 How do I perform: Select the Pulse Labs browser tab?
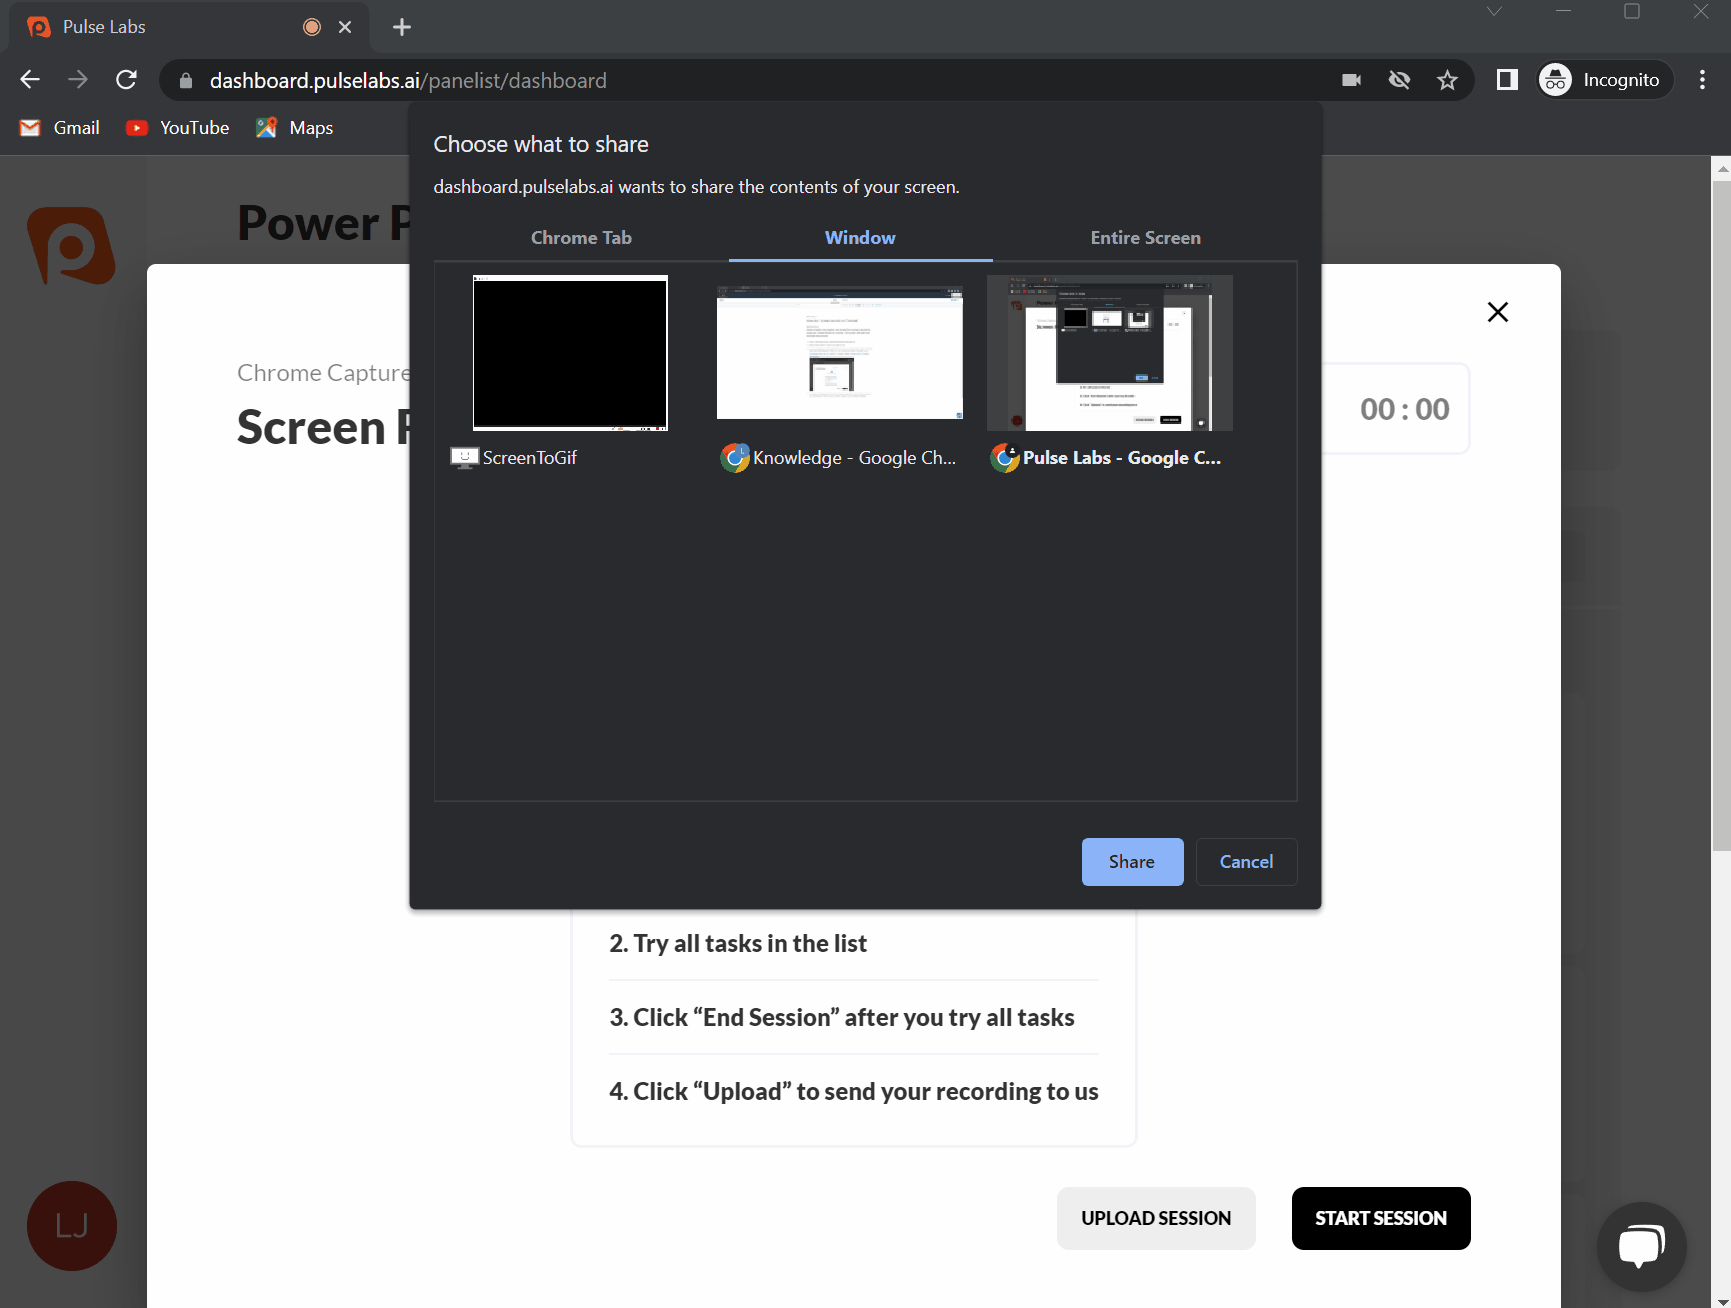click(188, 27)
